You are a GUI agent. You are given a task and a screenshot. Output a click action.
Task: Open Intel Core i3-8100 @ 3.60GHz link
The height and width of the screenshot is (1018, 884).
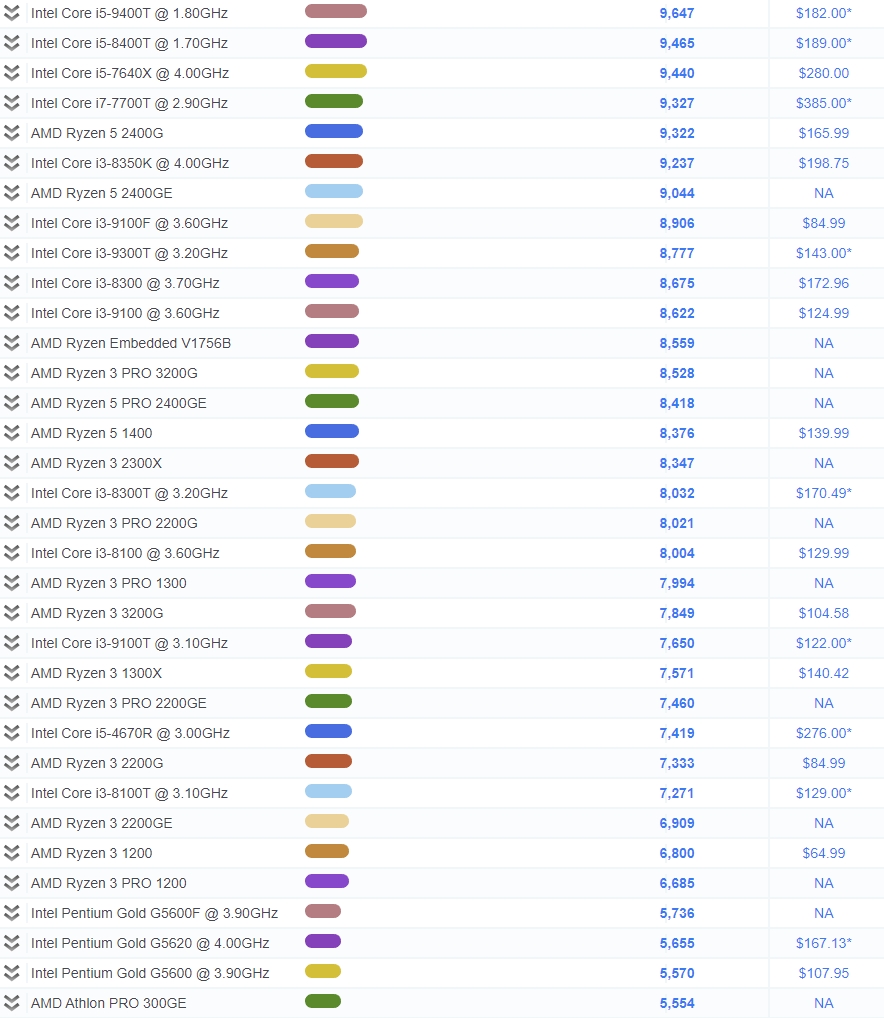pos(125,553)
